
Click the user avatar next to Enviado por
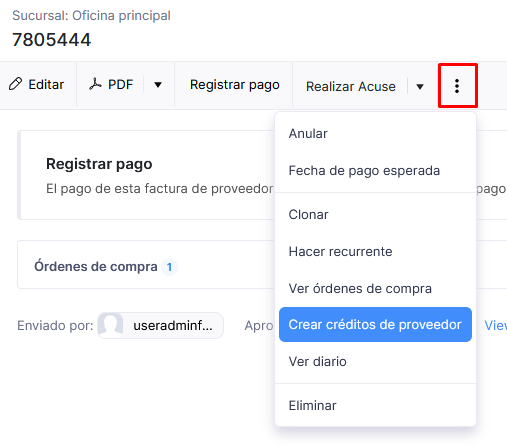coord(111,325)
